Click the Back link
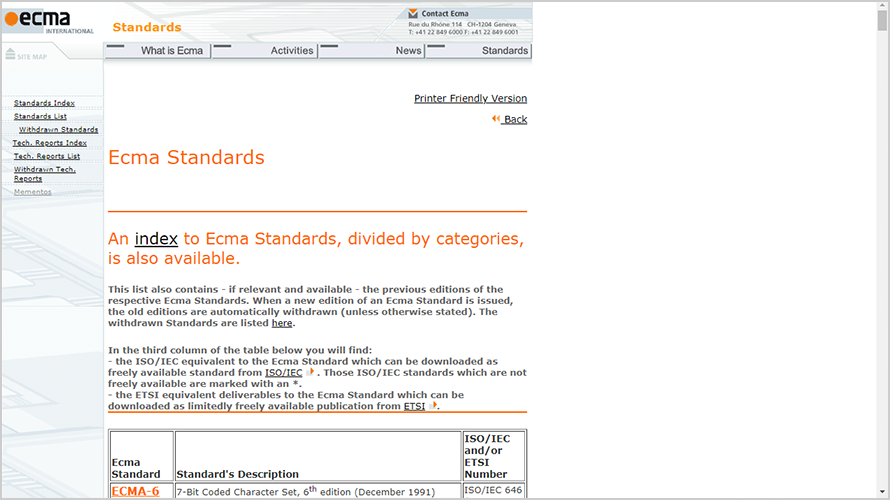 click(515, 119)
